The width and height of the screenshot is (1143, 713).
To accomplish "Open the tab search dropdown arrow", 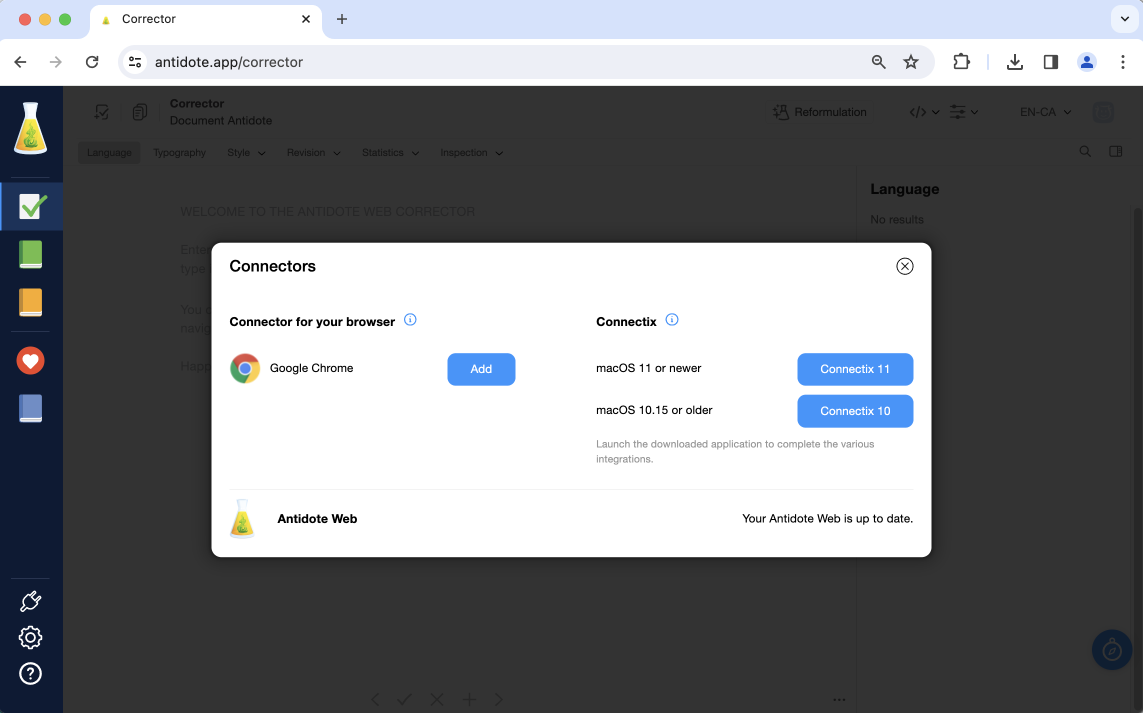I will pyautogui.click(x=1125, y=19).
